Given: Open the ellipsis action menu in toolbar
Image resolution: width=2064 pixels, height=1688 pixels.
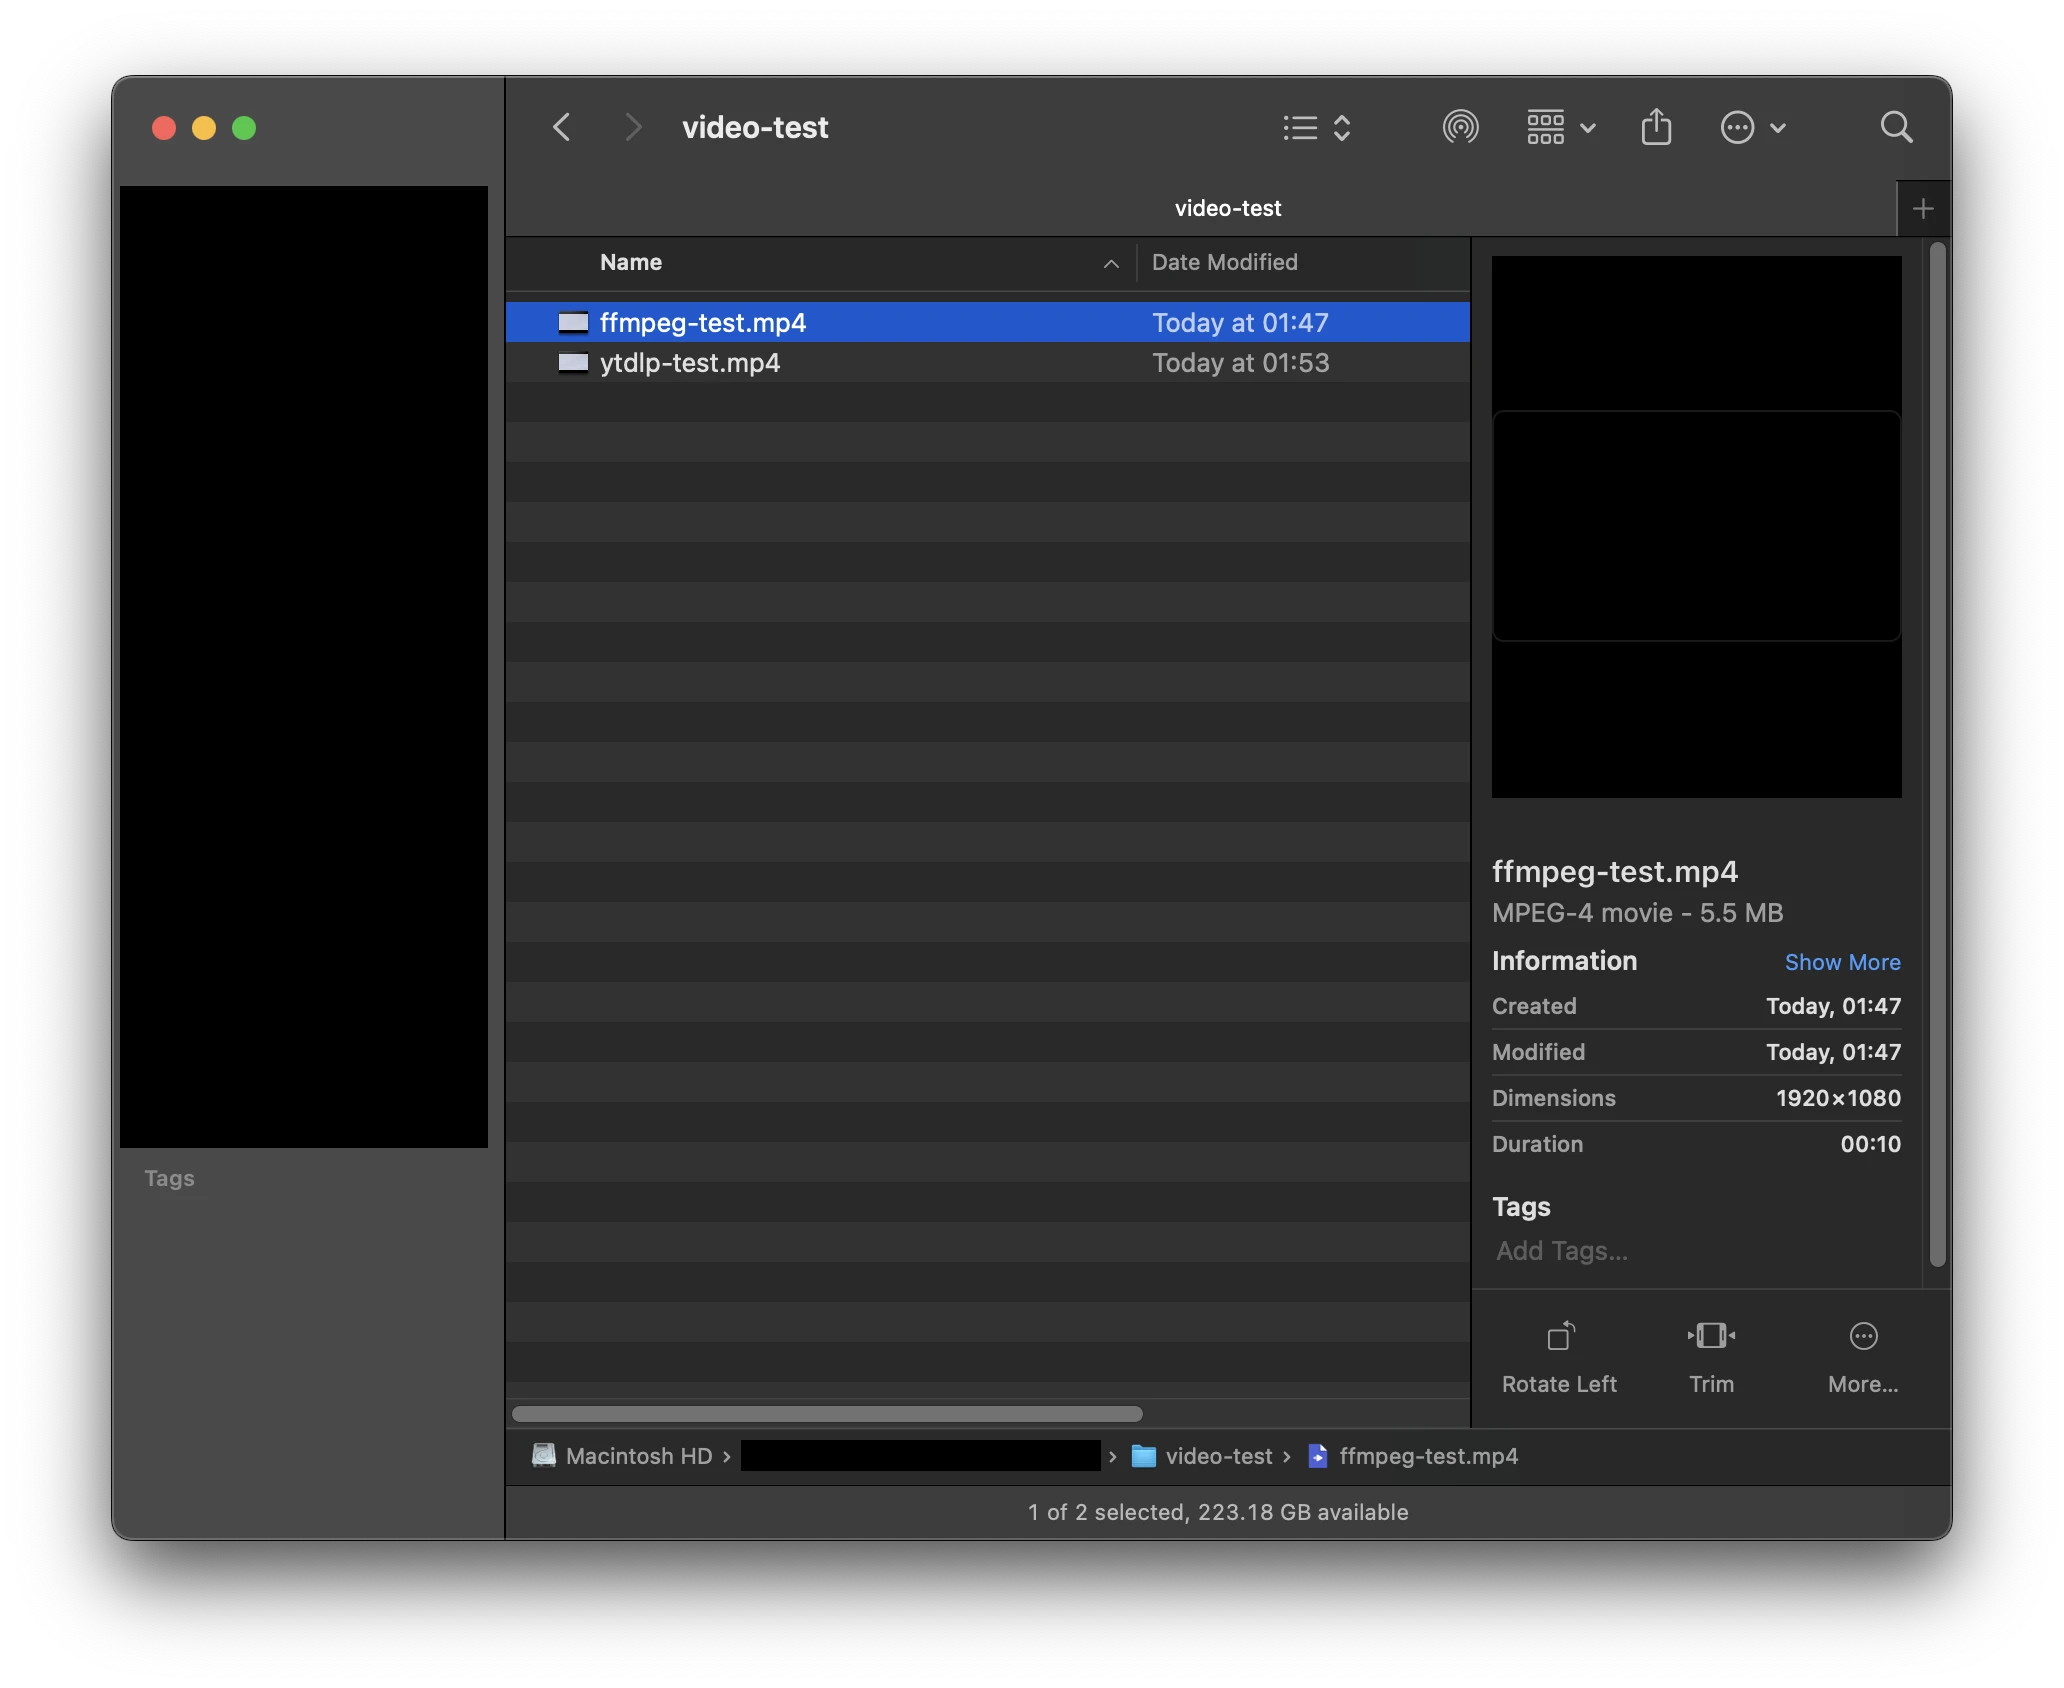Looking at the screenshot, I should (x=1752, y=127).
